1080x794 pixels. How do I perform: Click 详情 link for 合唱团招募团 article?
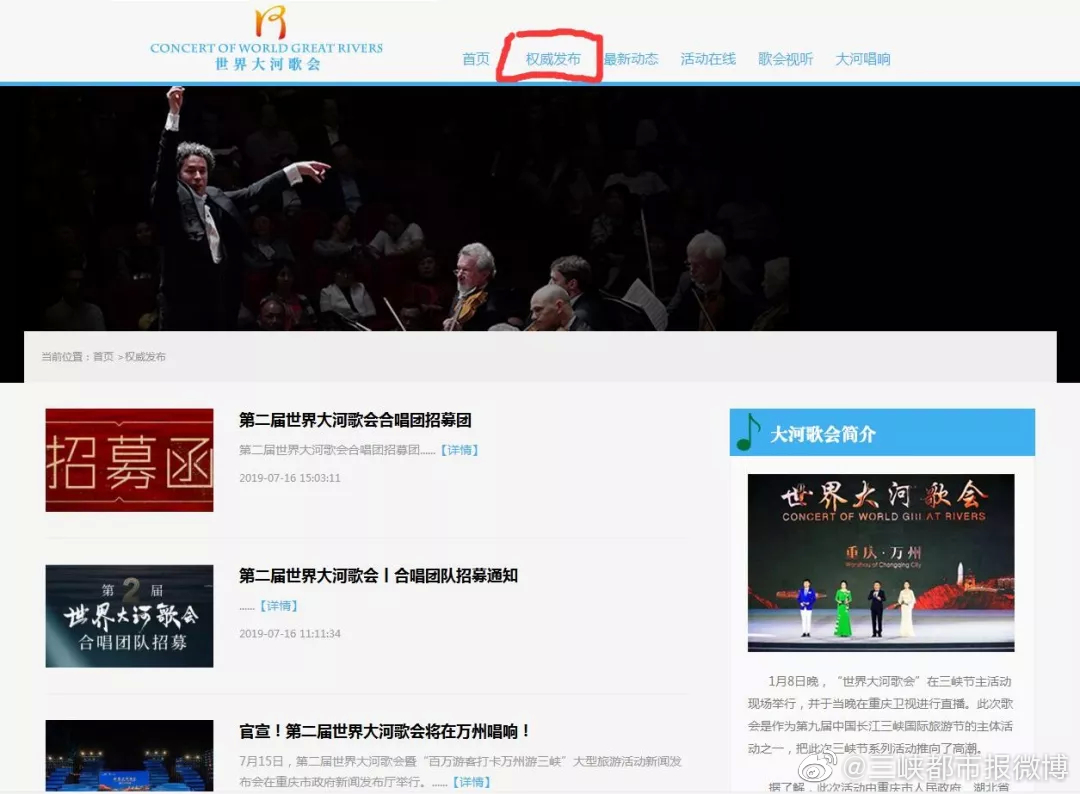(459, 450)
